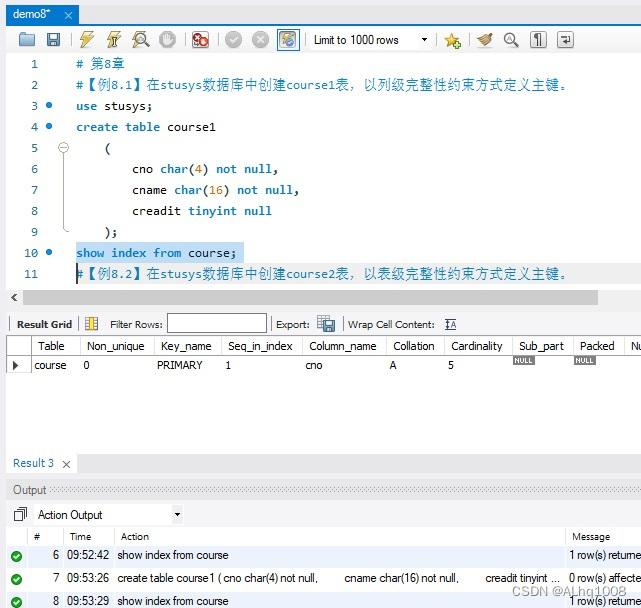641x608 pixels.
Task: Select output row 6 'show index from course'
Action: (x=324, y=555)
